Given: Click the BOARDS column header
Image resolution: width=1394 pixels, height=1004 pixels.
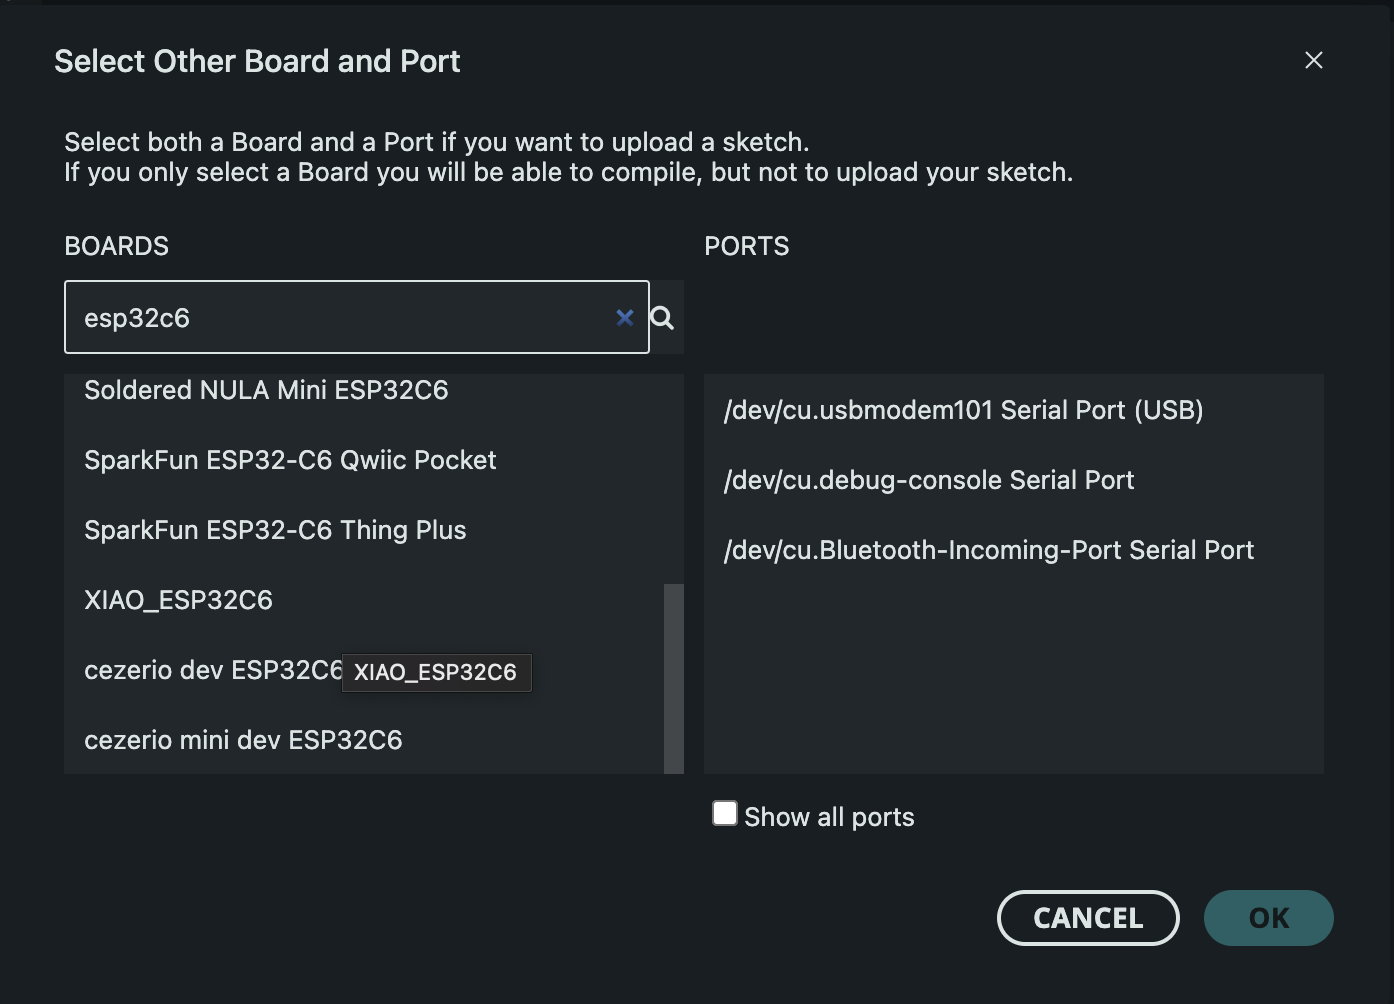Looking at the screenshot, I should 116,246.
